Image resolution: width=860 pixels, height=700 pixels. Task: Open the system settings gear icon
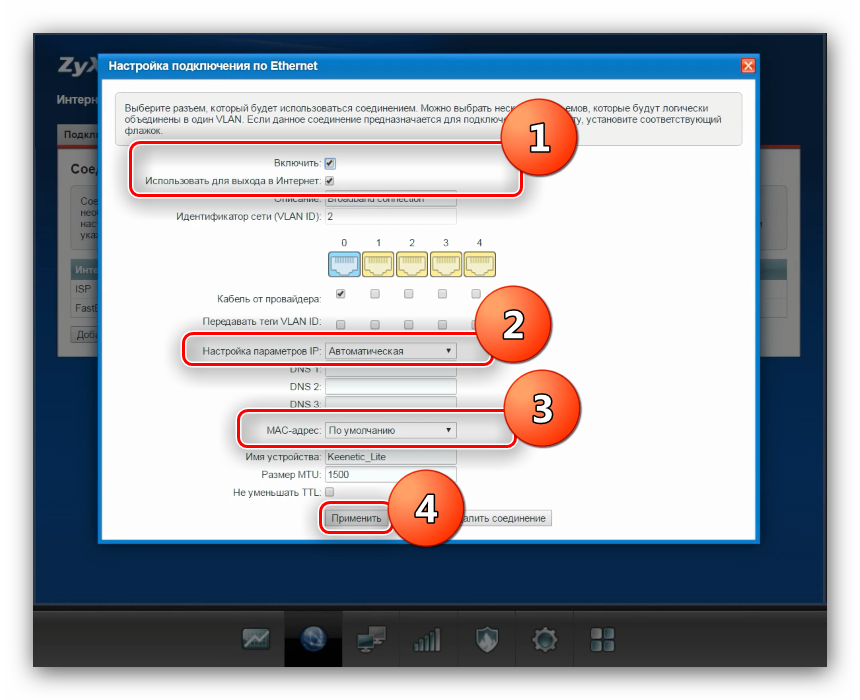[545, 640]
